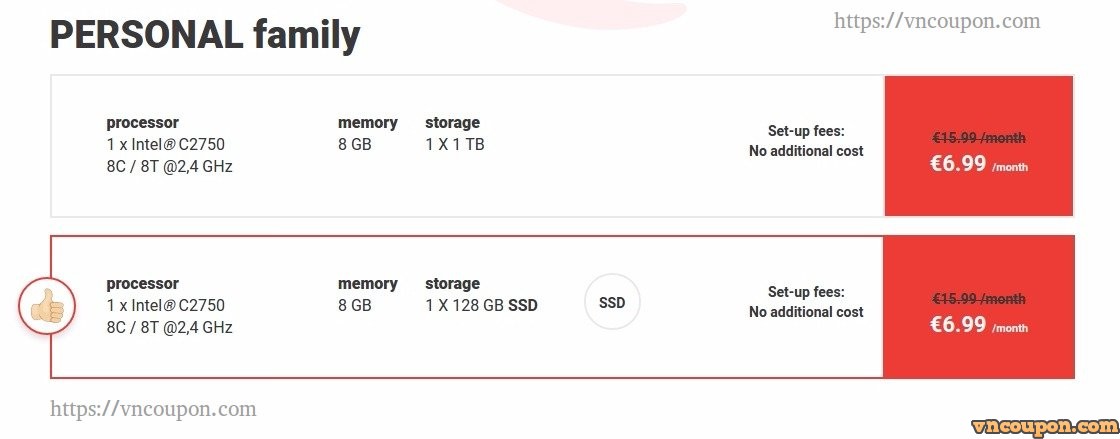Click the 1 X 128 GB SSD storage text

pos(481,306)
